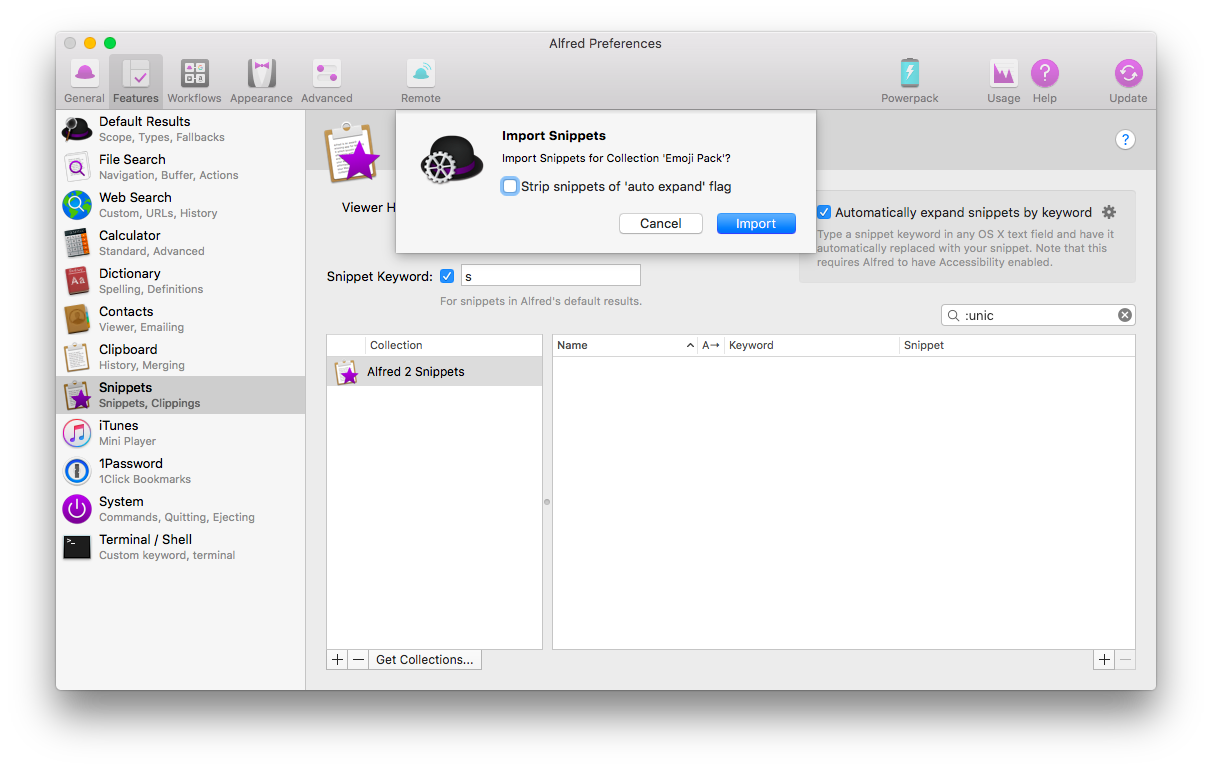Click the auto-expand A→ column header
Image resolution: width=1212 pixels, height=770 pixels.
tap(711, 345)
